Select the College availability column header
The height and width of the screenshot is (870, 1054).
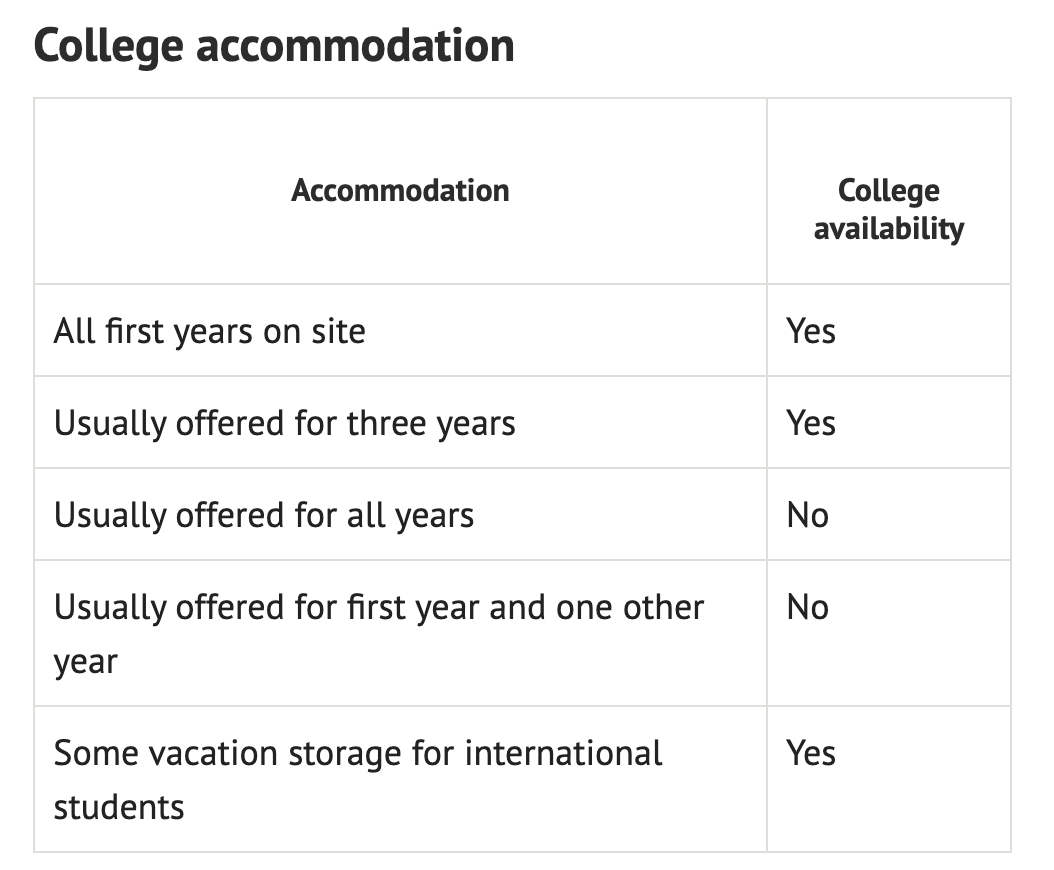889,210
